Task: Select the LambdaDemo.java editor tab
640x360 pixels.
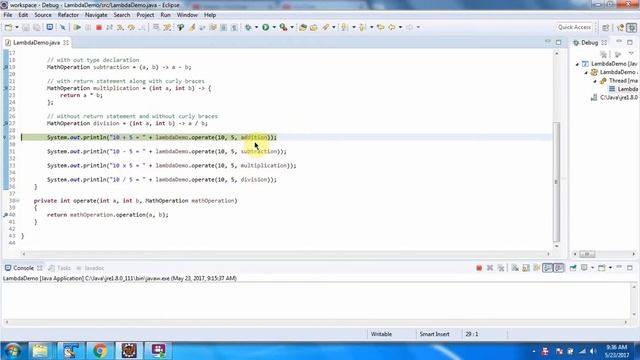Action: click(x=36, y=42)
